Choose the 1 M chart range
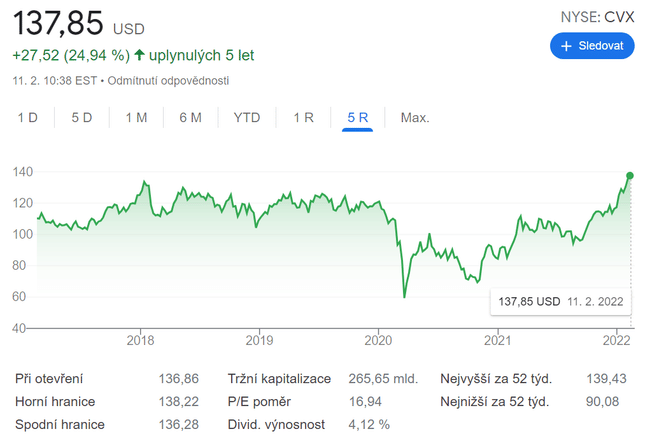This screenshot has height=441, width=650. click(136, 118)
